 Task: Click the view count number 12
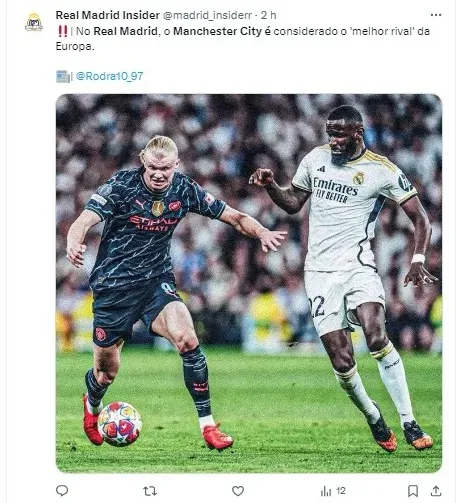pyautogui.click(x=341, y=491)
